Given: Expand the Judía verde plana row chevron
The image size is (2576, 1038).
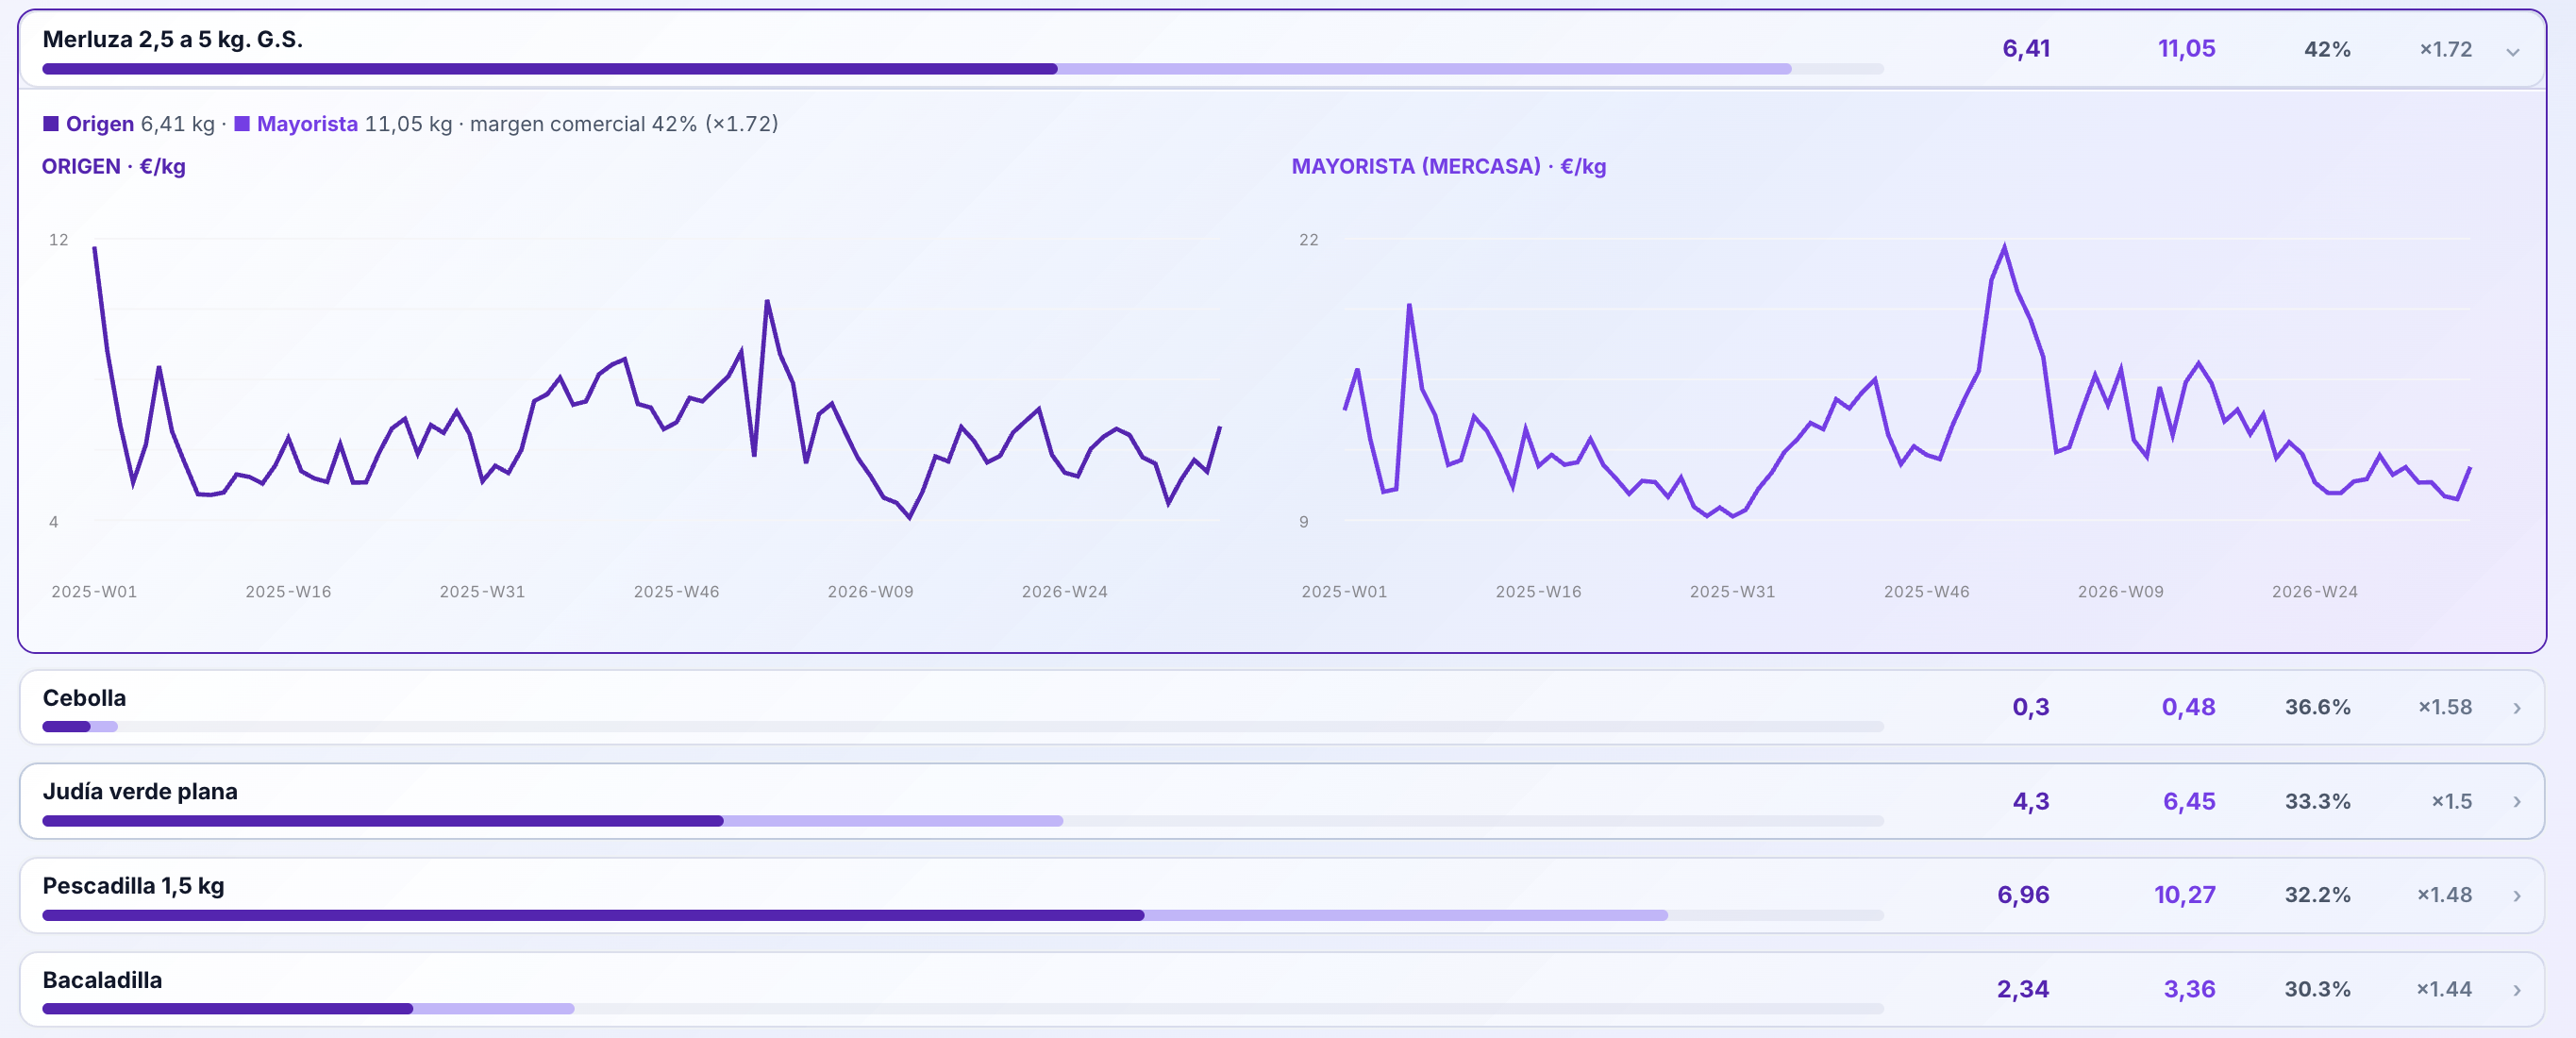Looking at the screenshot, I should [x=2516, y=802].
